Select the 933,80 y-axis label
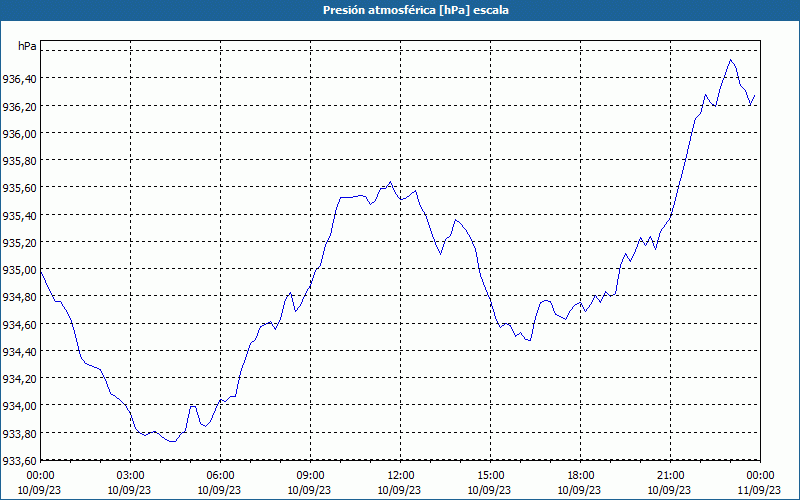800x500 pixels. click(x=19, y=433)
